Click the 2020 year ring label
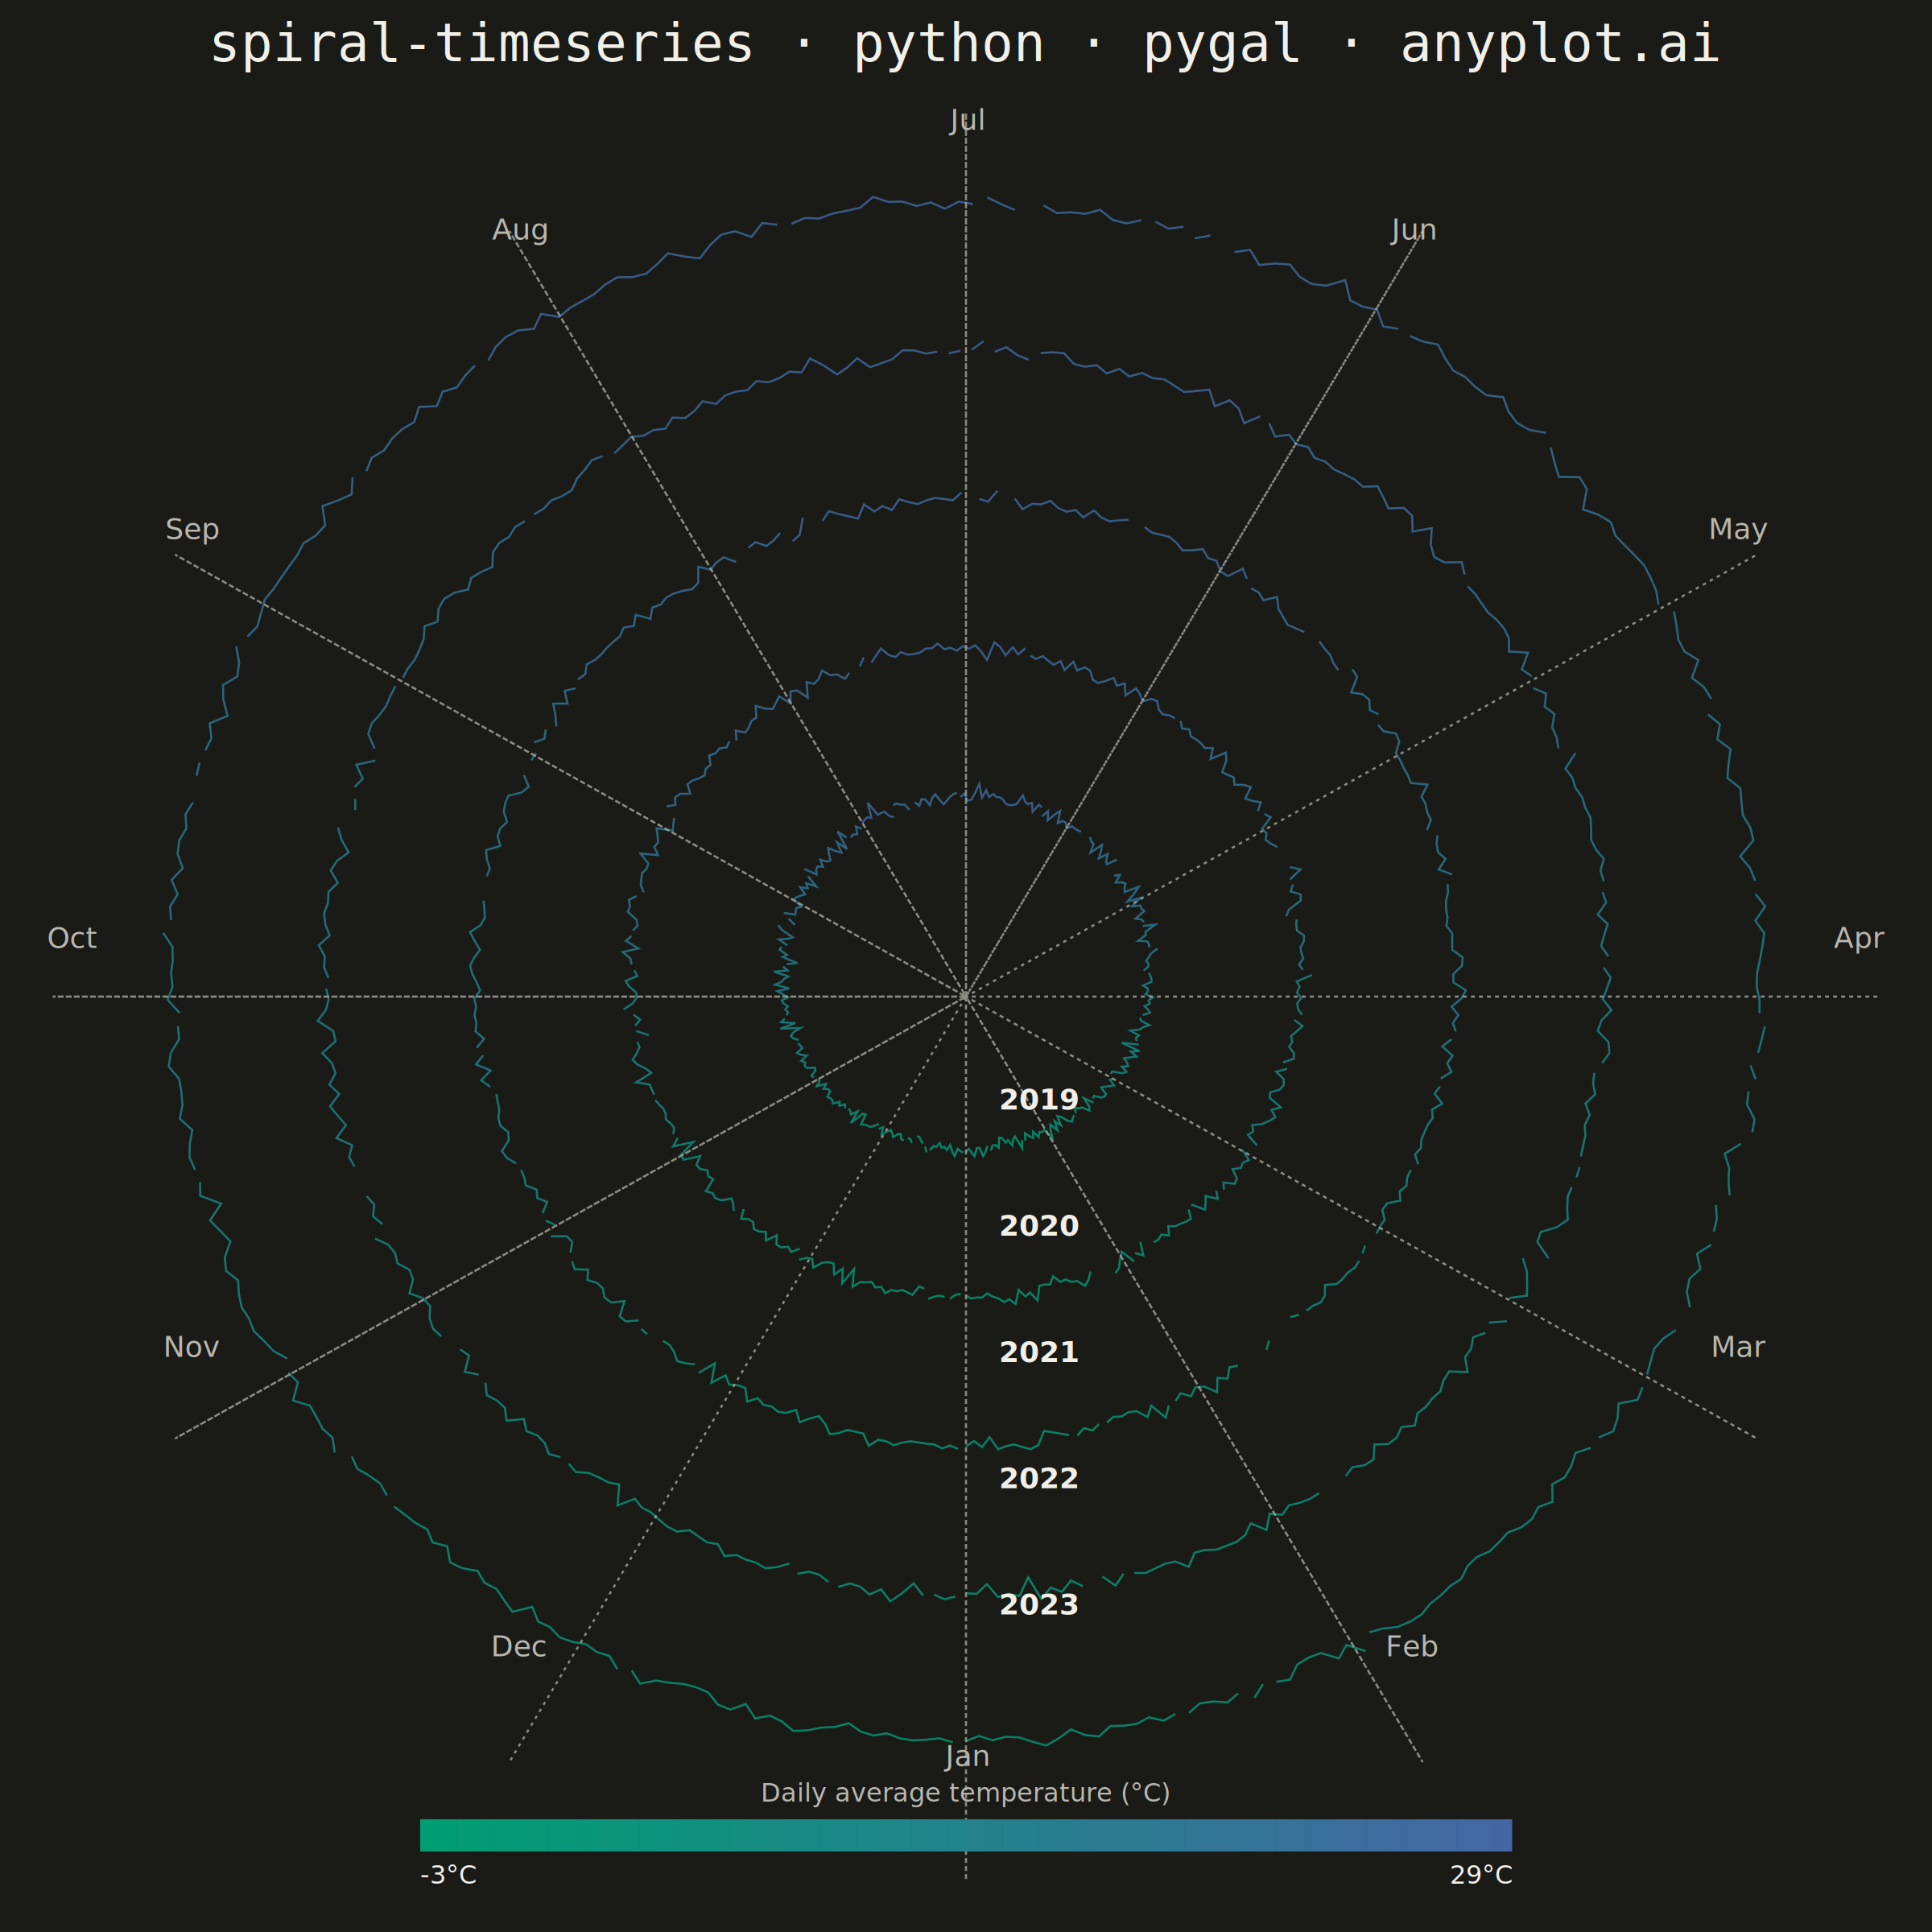Viewport: 1932px width, 1932px height. [x=1039, y=1226]
